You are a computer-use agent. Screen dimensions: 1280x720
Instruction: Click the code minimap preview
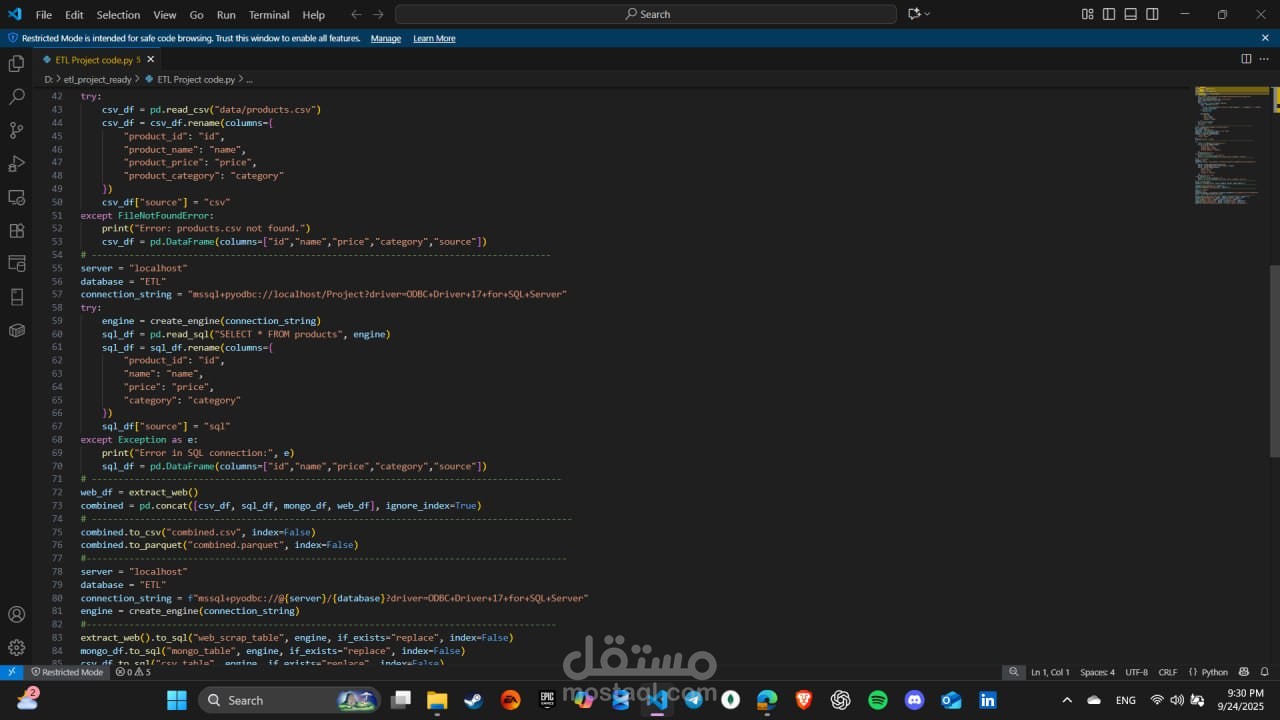[x=1232, y=145]
